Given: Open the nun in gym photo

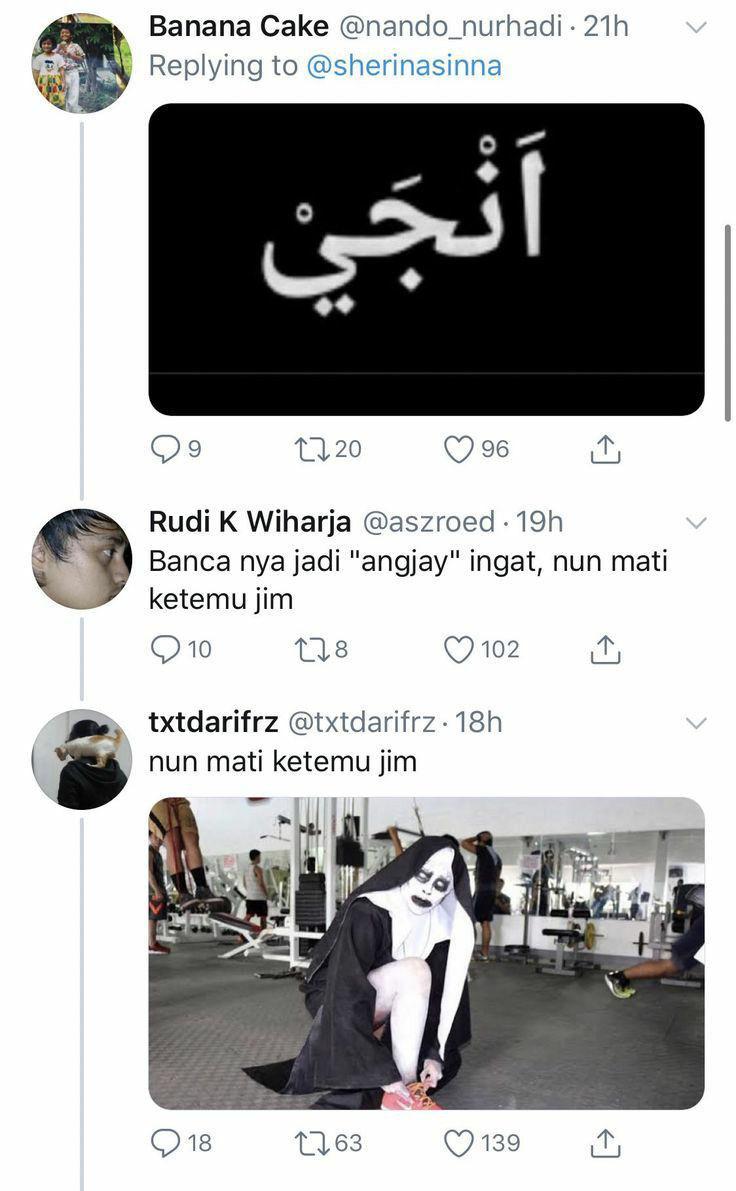Looking at the screenshot, I should click(x=426, y=952).
